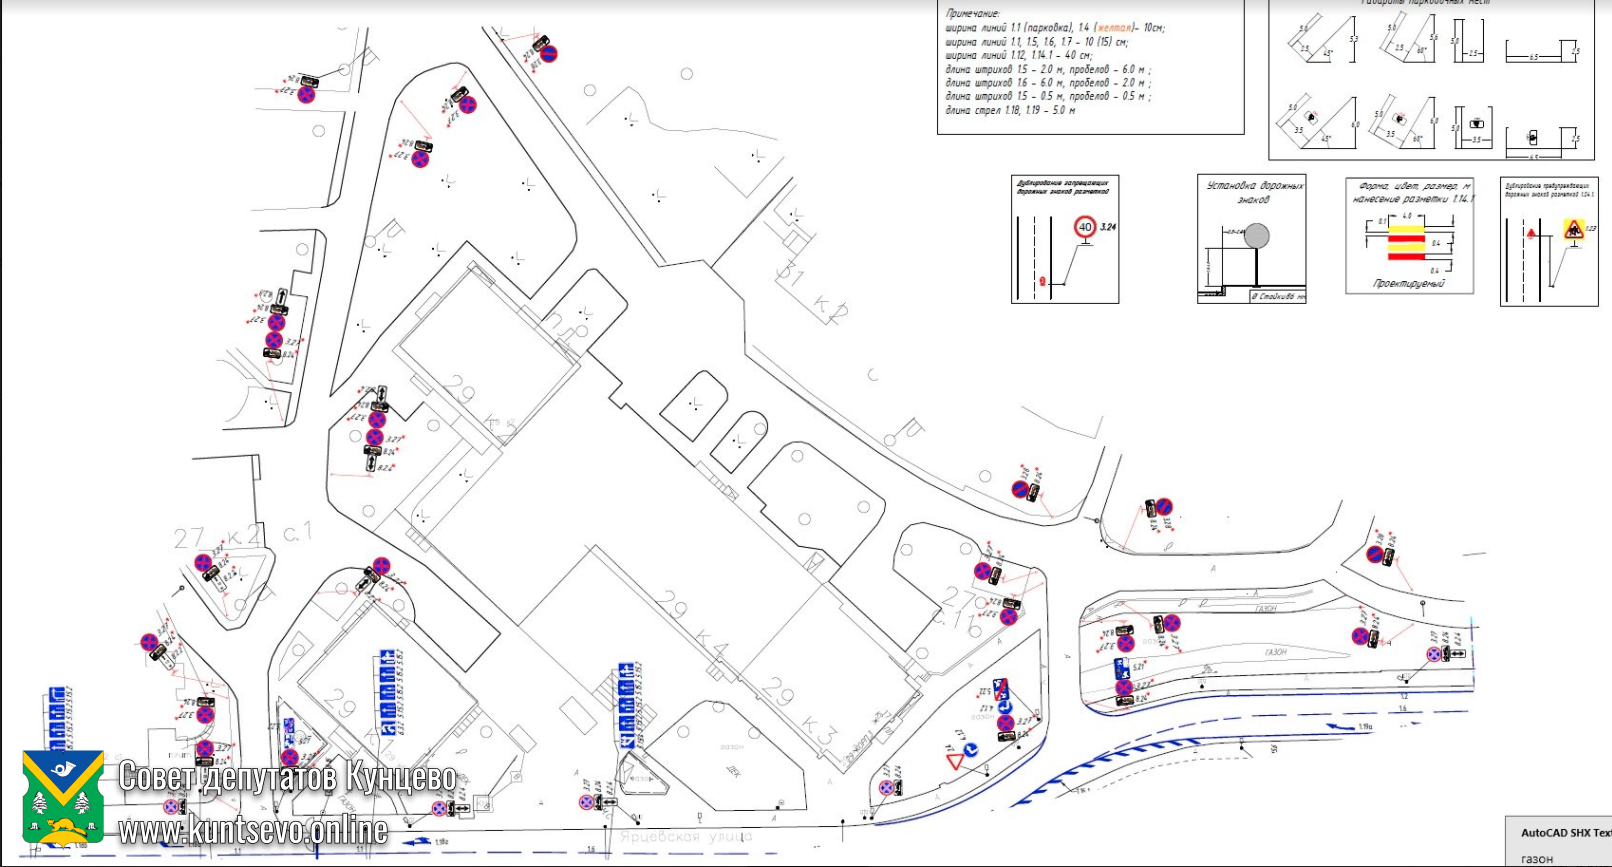Select the crossed-out 5.22 end zone sign
Image resolution: width=1612 pixels, height=867 pixels.
(1001, 689)
